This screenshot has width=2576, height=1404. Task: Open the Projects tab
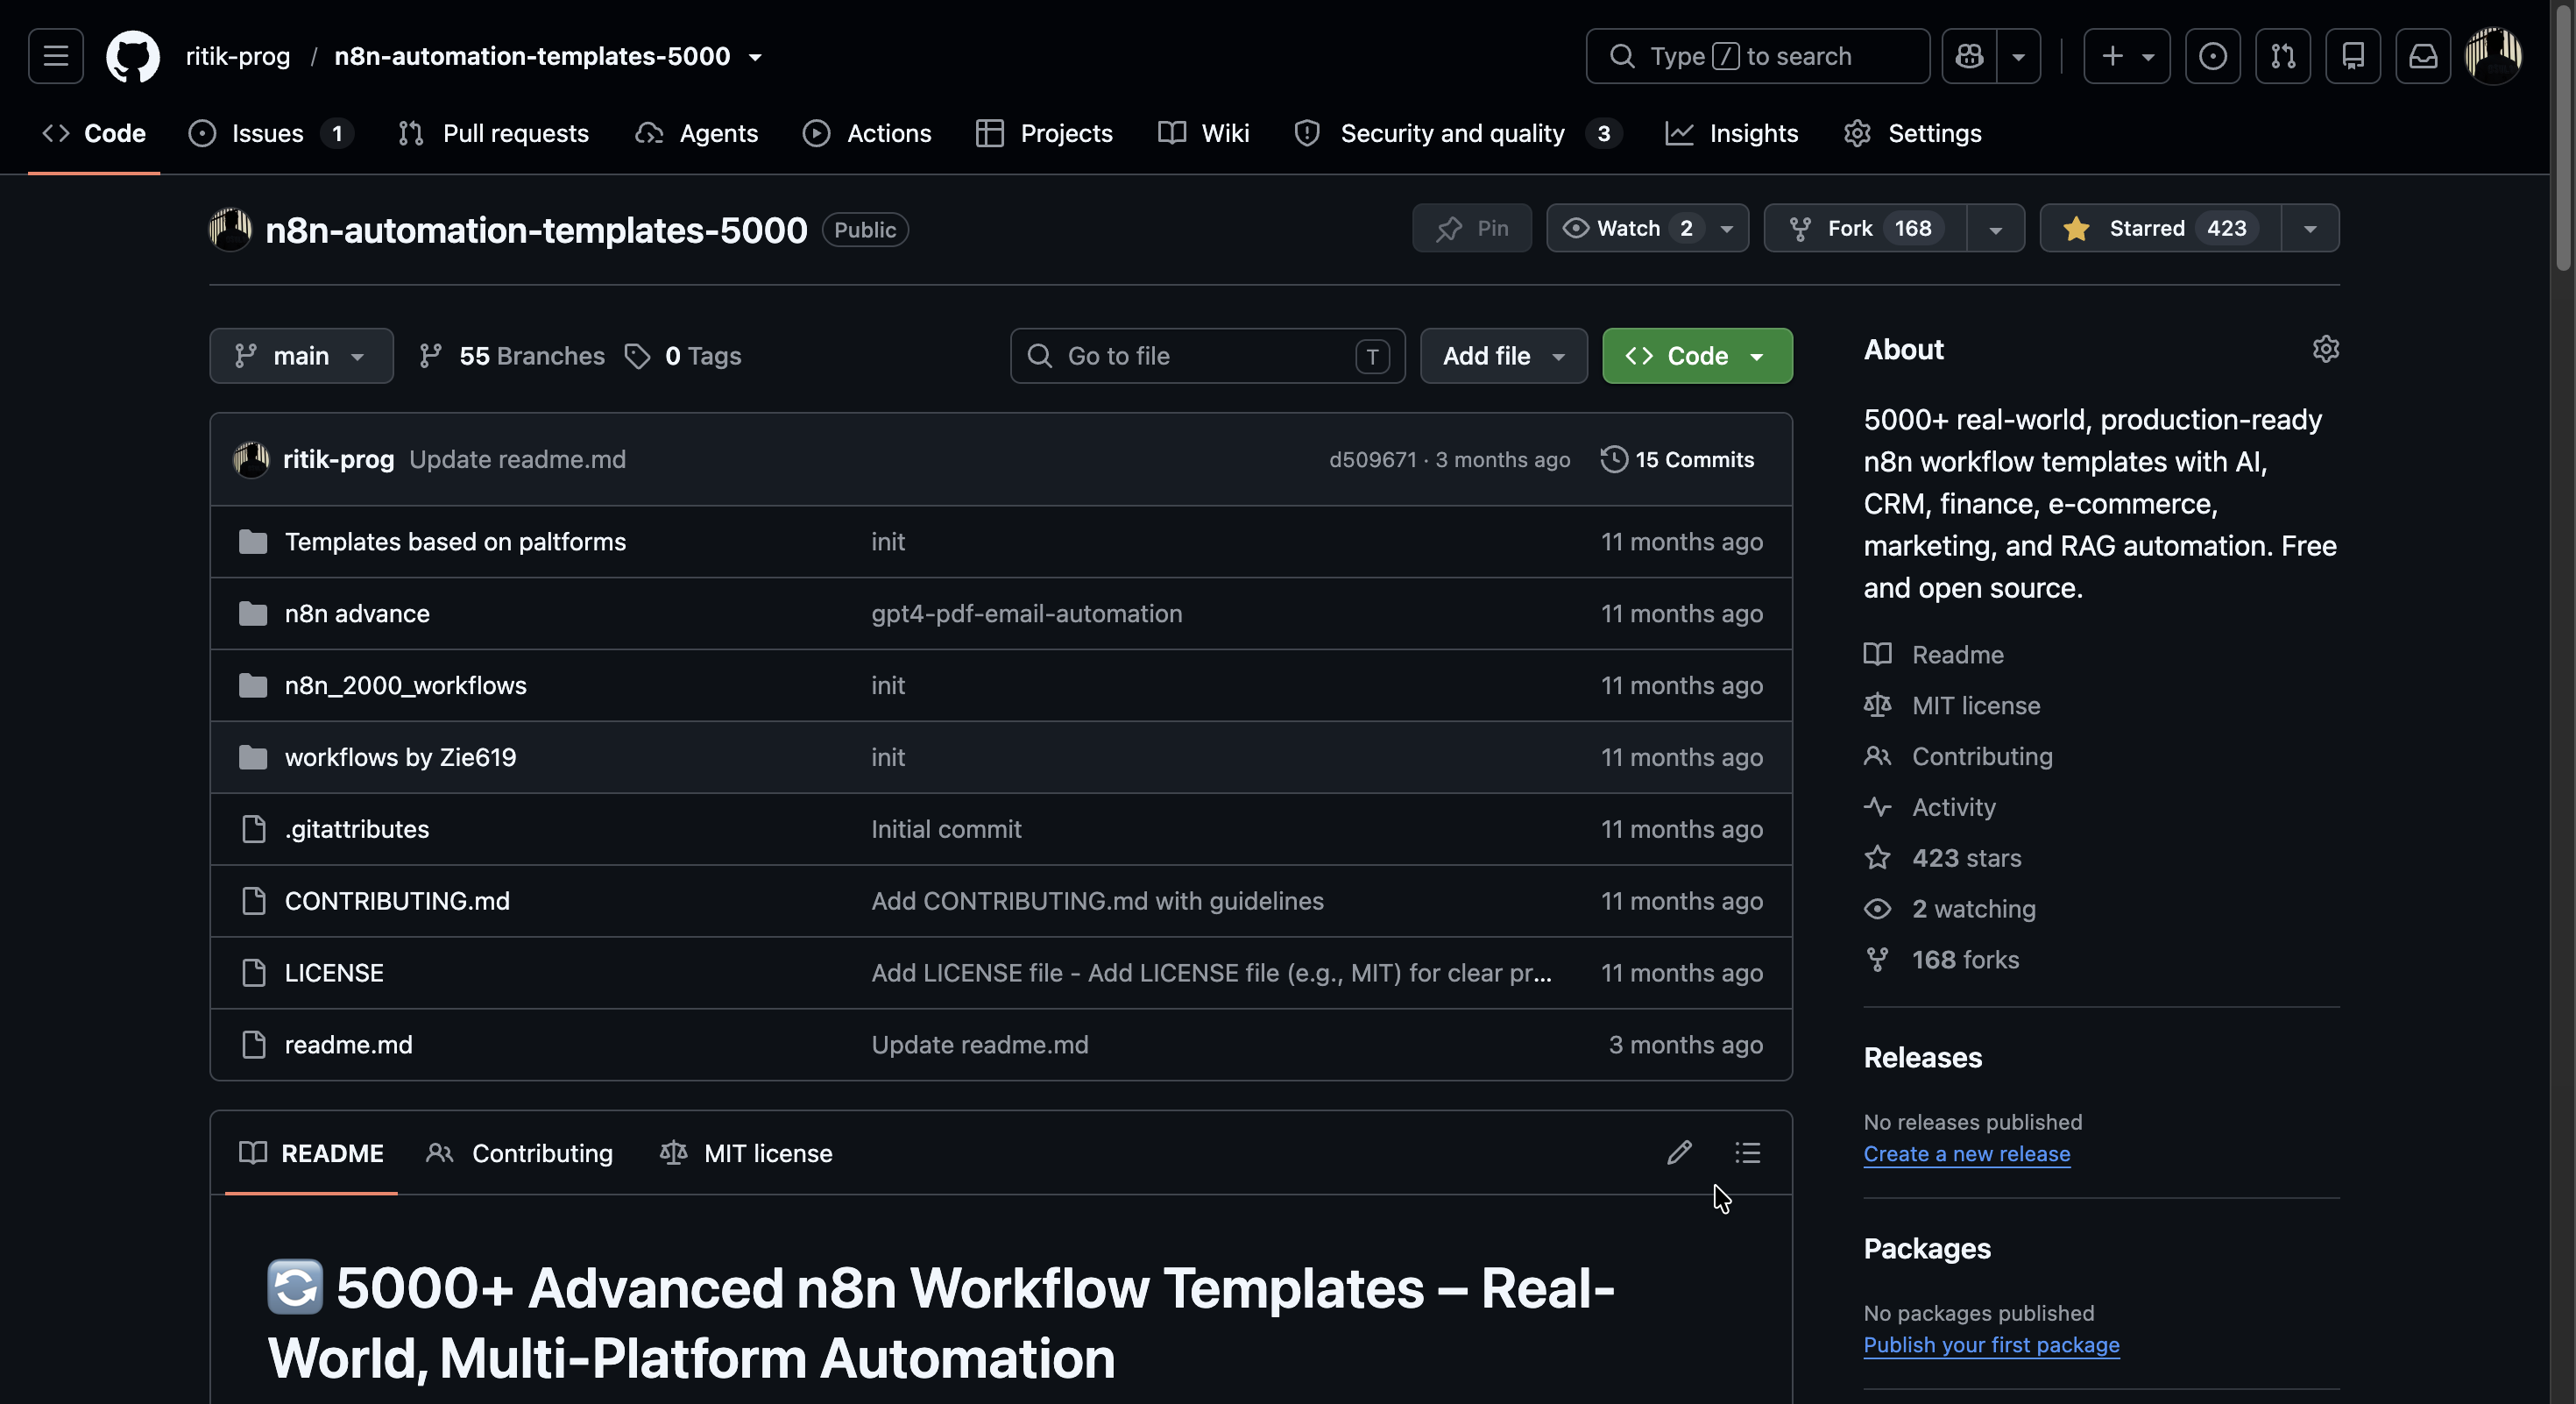coord(1044,133)
